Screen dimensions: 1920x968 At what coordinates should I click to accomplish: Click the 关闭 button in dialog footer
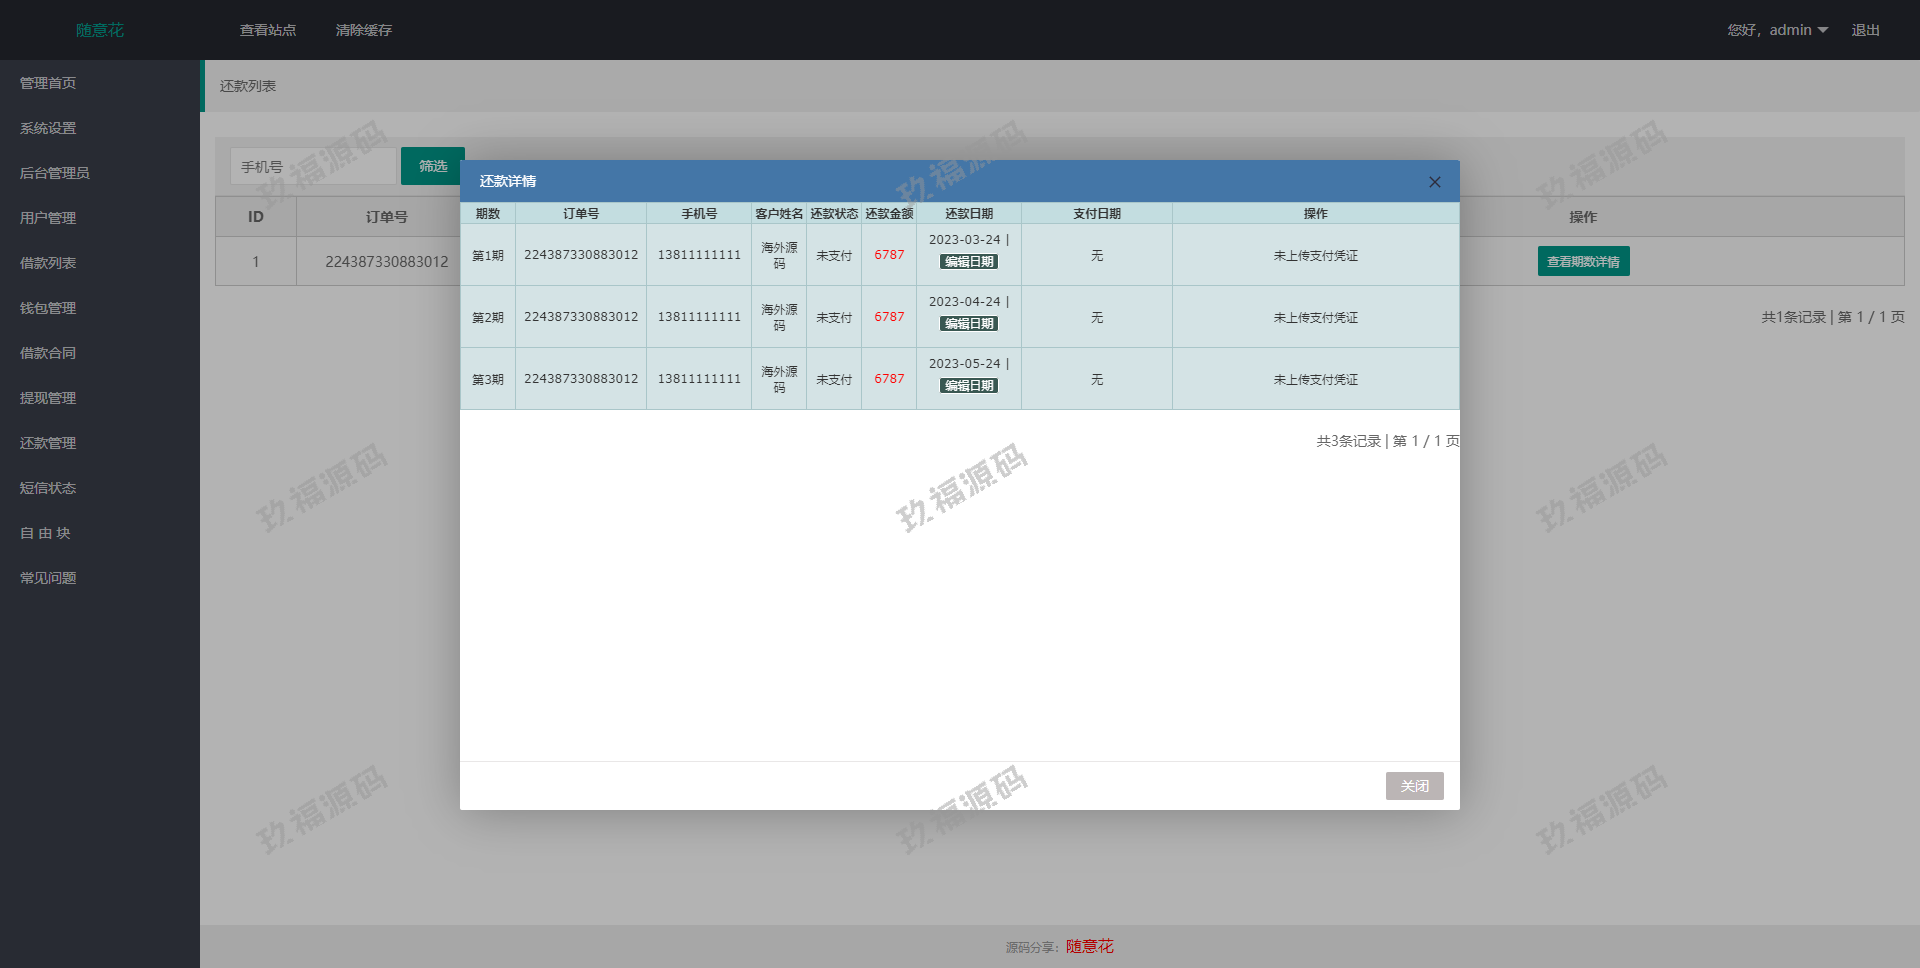pos(1414,786)
